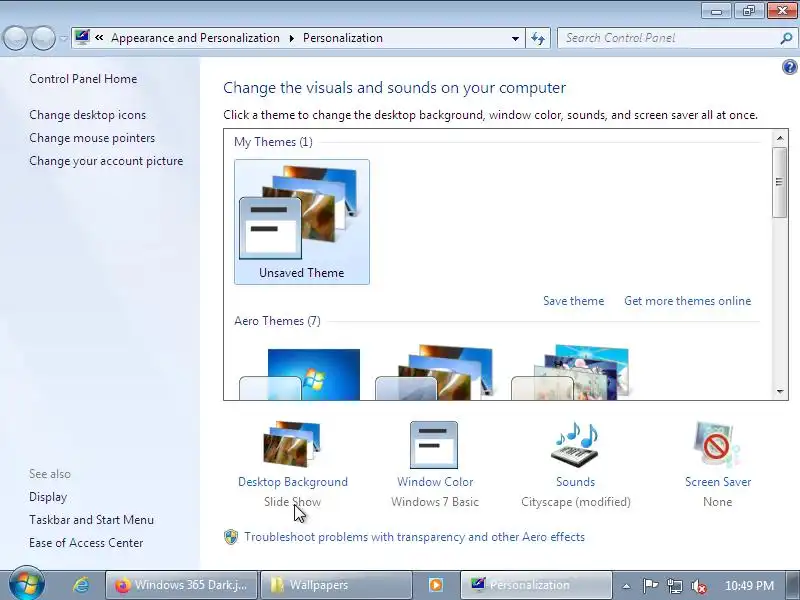800x600 pixels.
Task: Click the Forward navigation button
Action: (x=43, y=38)
